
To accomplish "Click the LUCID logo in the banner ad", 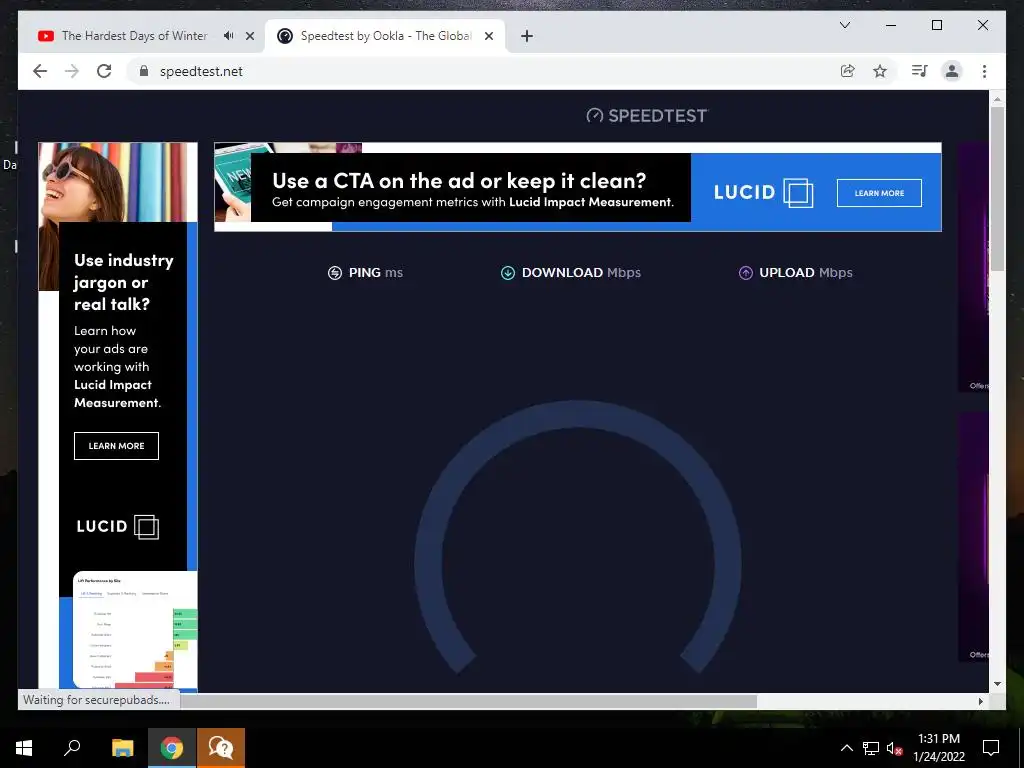I will pos(763,193).
